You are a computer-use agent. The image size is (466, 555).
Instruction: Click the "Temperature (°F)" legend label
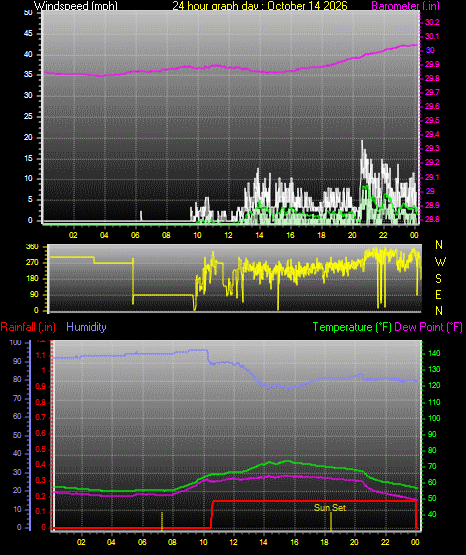352,327
